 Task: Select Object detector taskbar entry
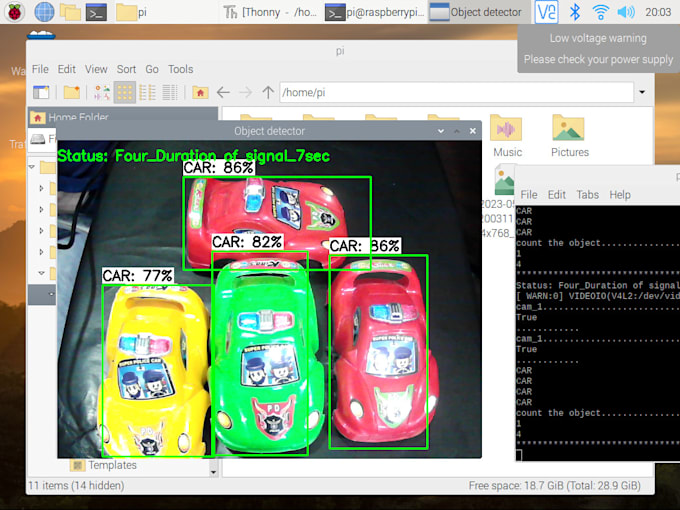click(x=479, y=12)
